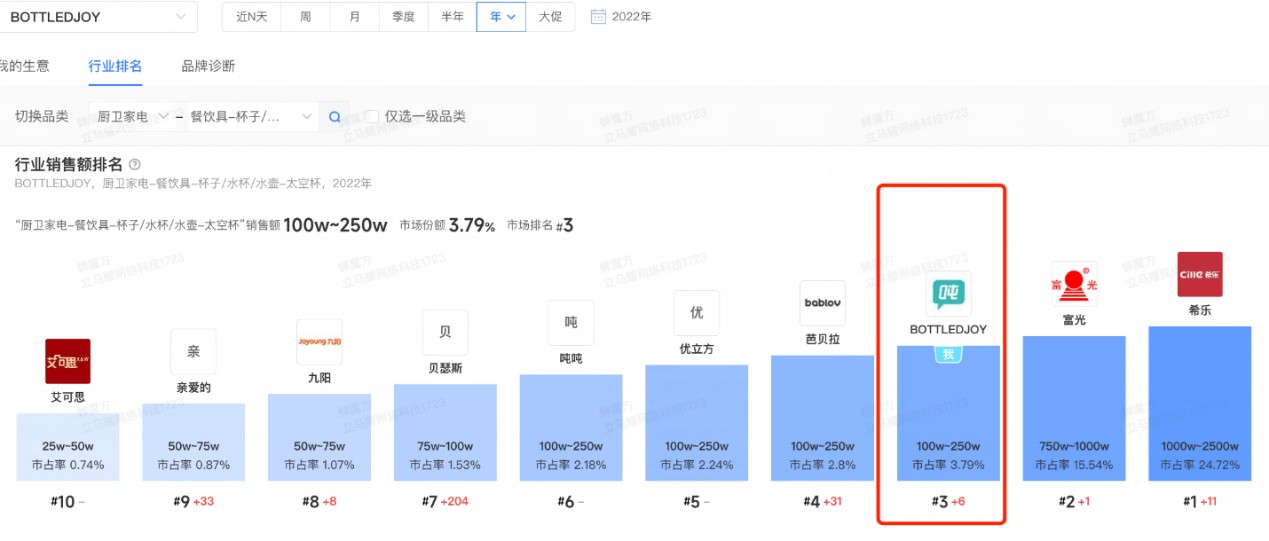This screenshot has width=1269, height=541.
Task: Select the 月 time range
Action: [x=354, y=17]
